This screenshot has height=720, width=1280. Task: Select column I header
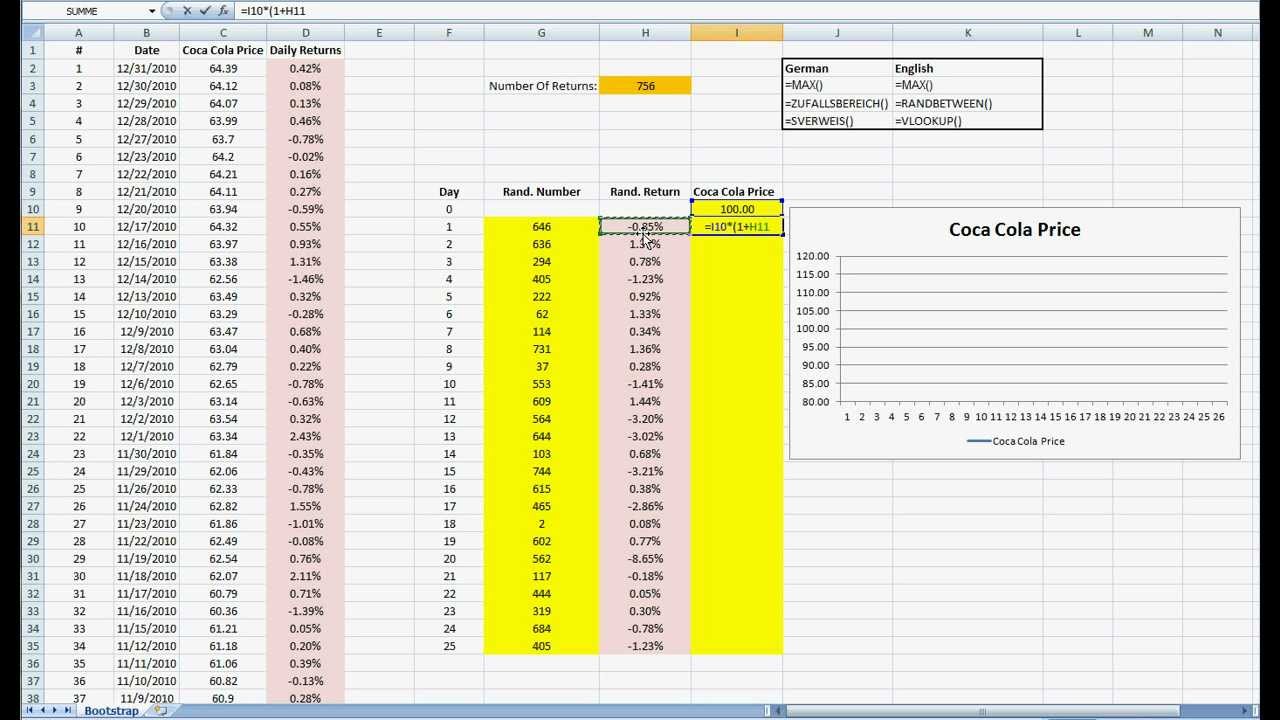pos(737,33)
